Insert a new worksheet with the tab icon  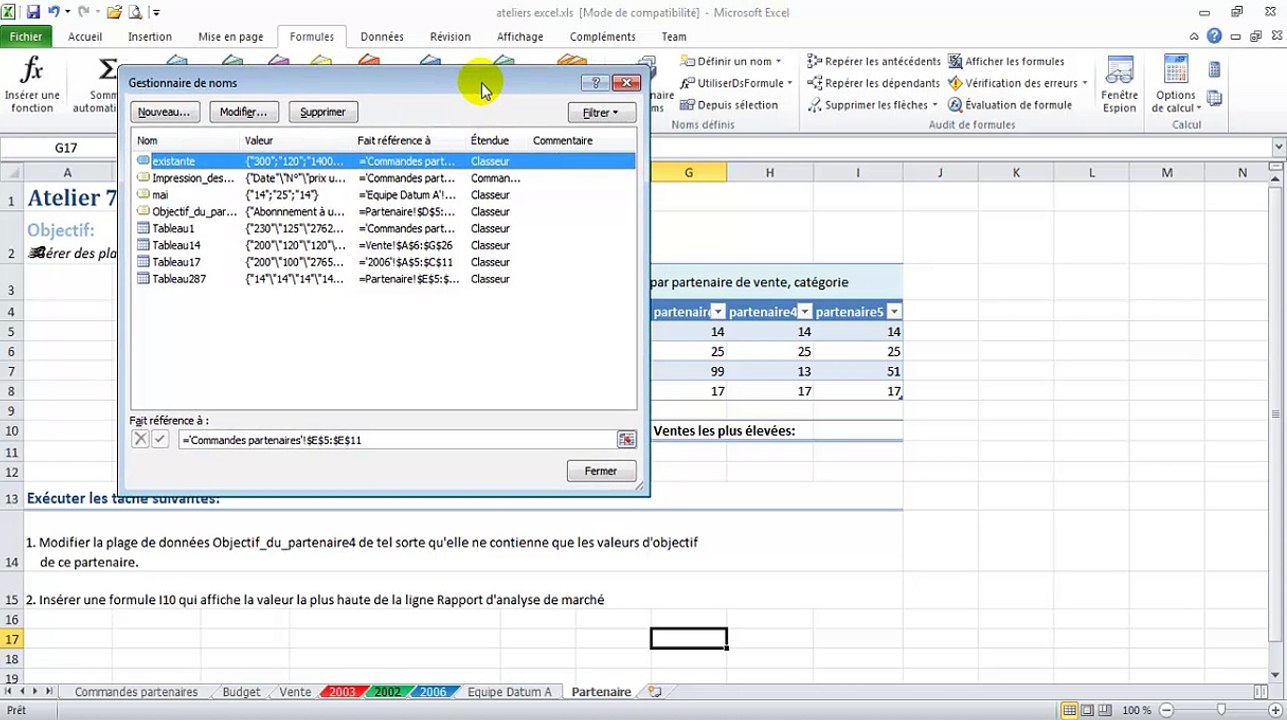click(655, 692)
